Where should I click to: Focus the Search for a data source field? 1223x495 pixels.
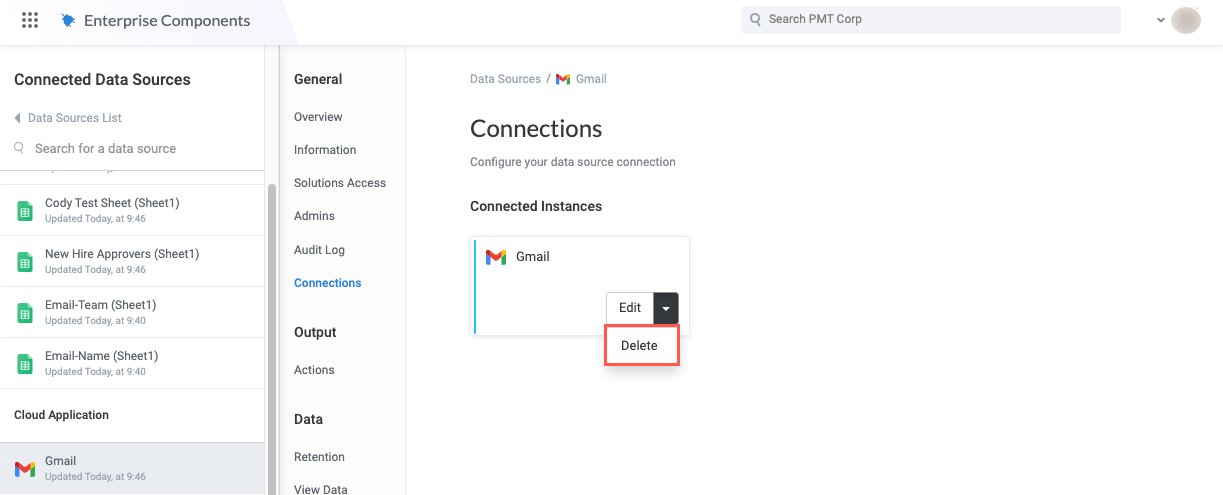pos(140,148)
